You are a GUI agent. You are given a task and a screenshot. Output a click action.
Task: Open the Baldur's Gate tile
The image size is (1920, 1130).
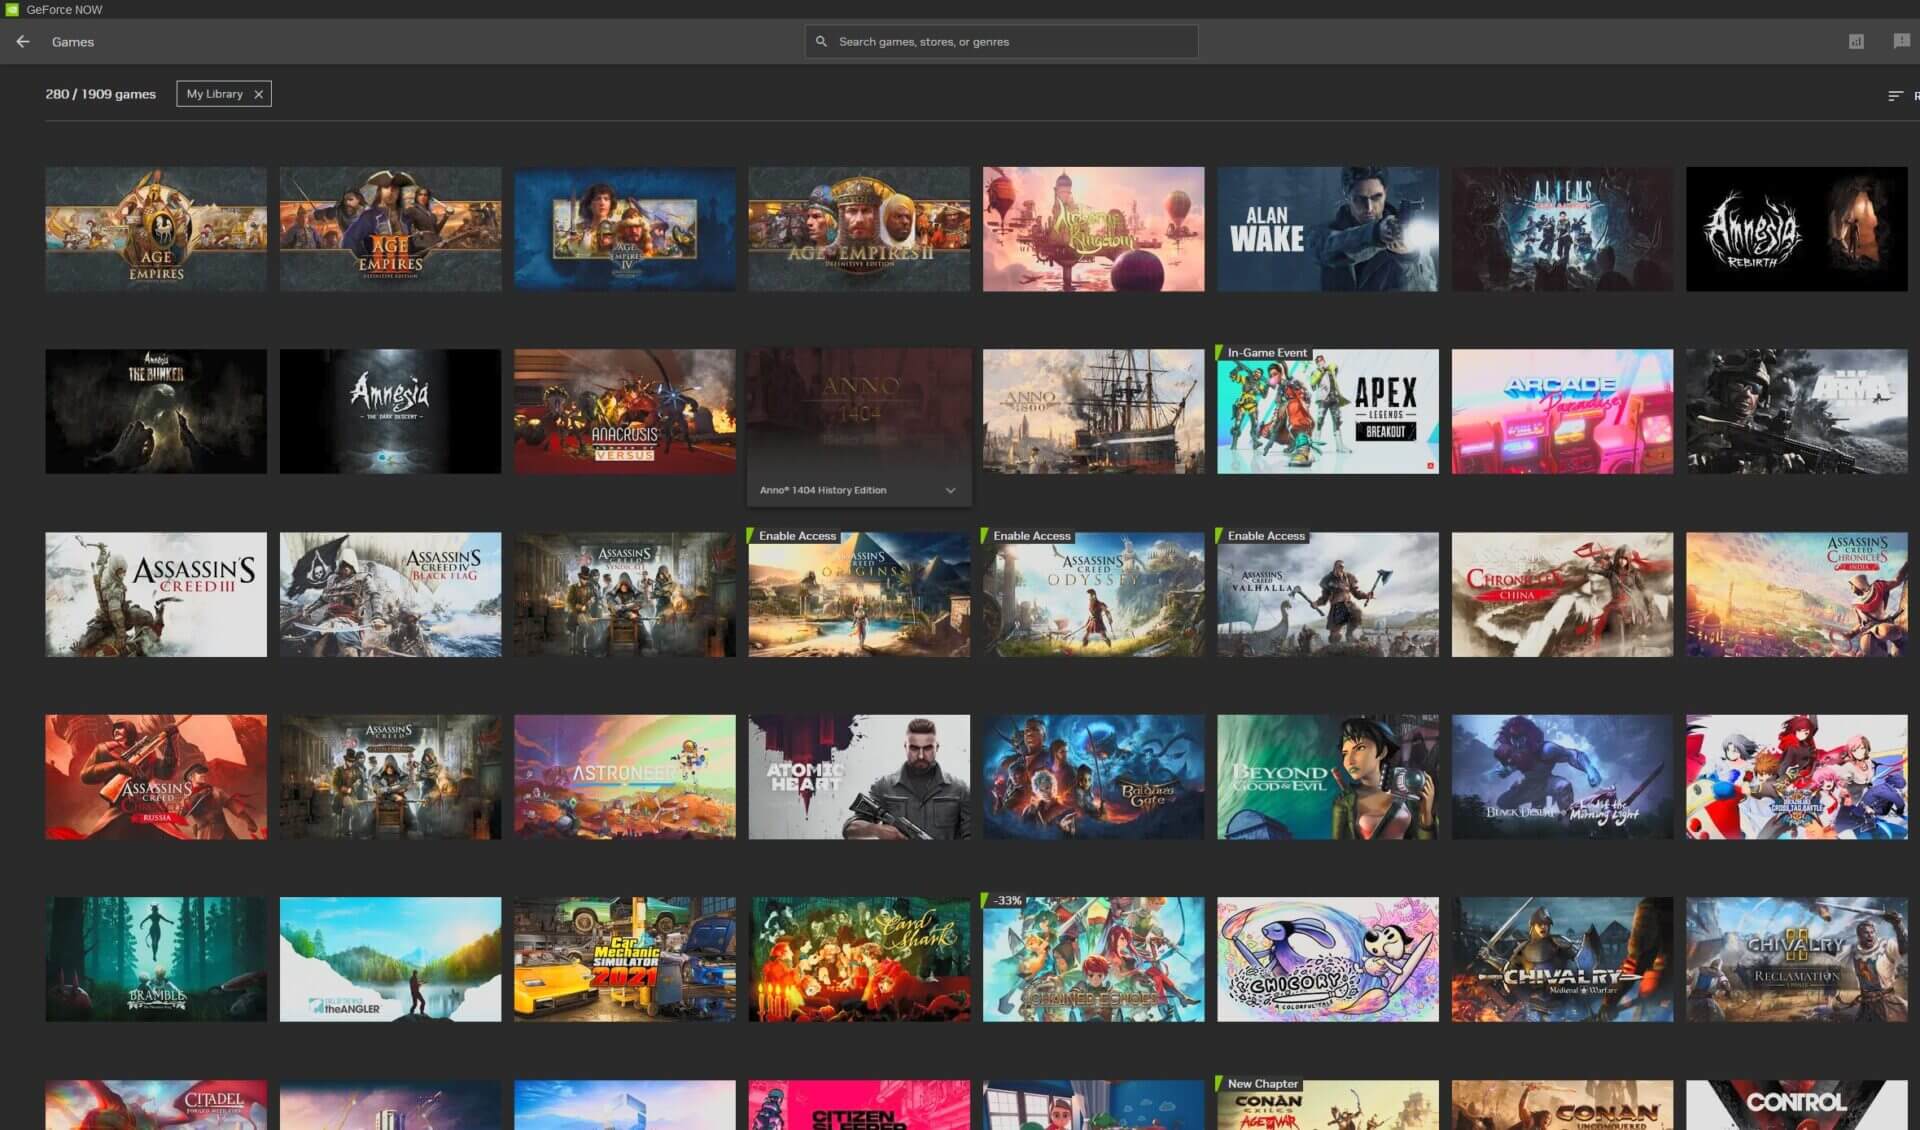click(x=1093, y=777)
